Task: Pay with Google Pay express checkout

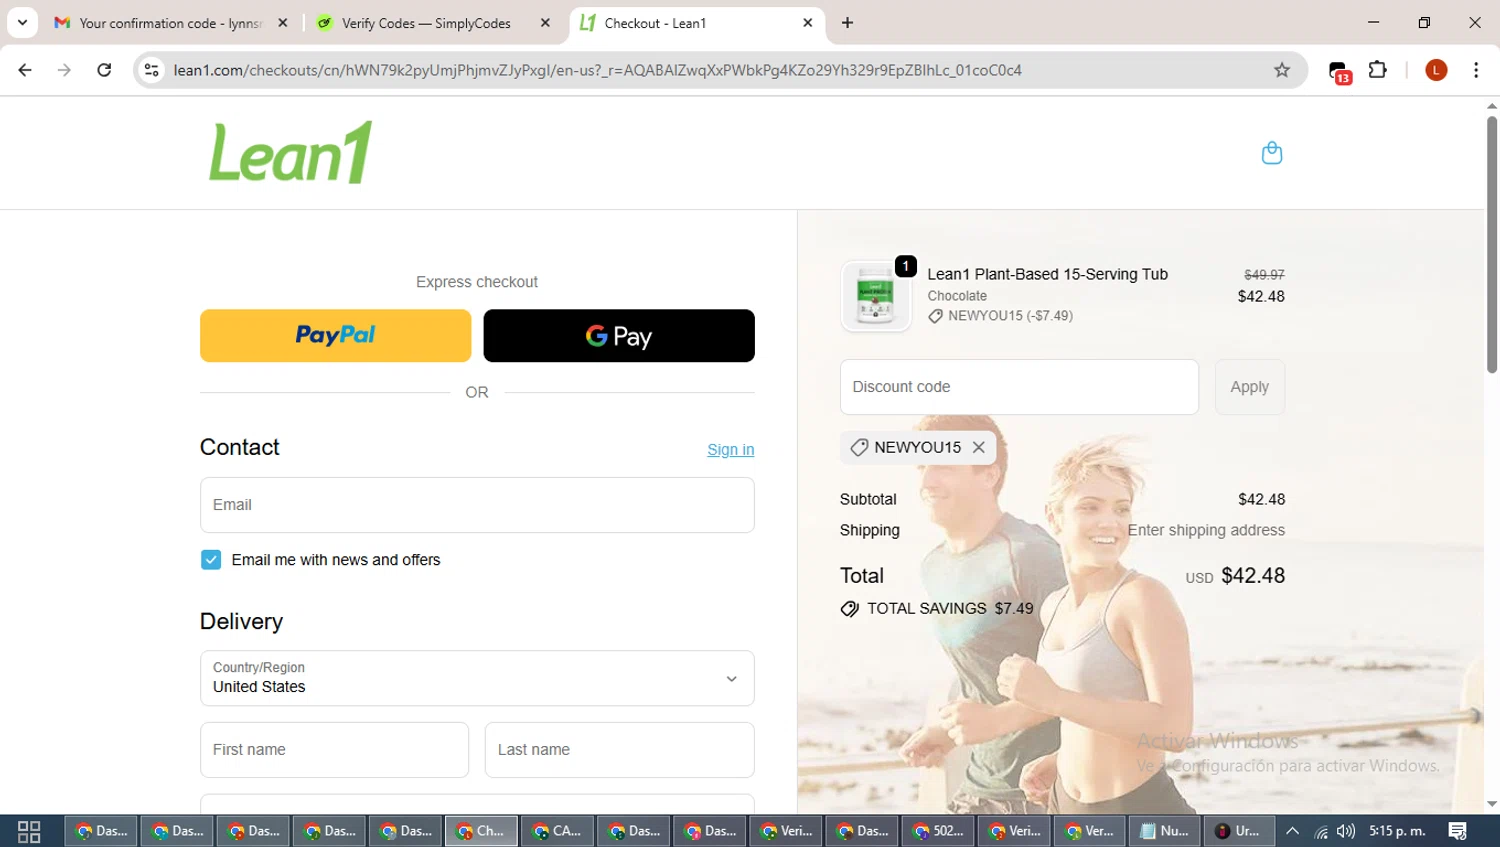Action: [x=619, y=335]
